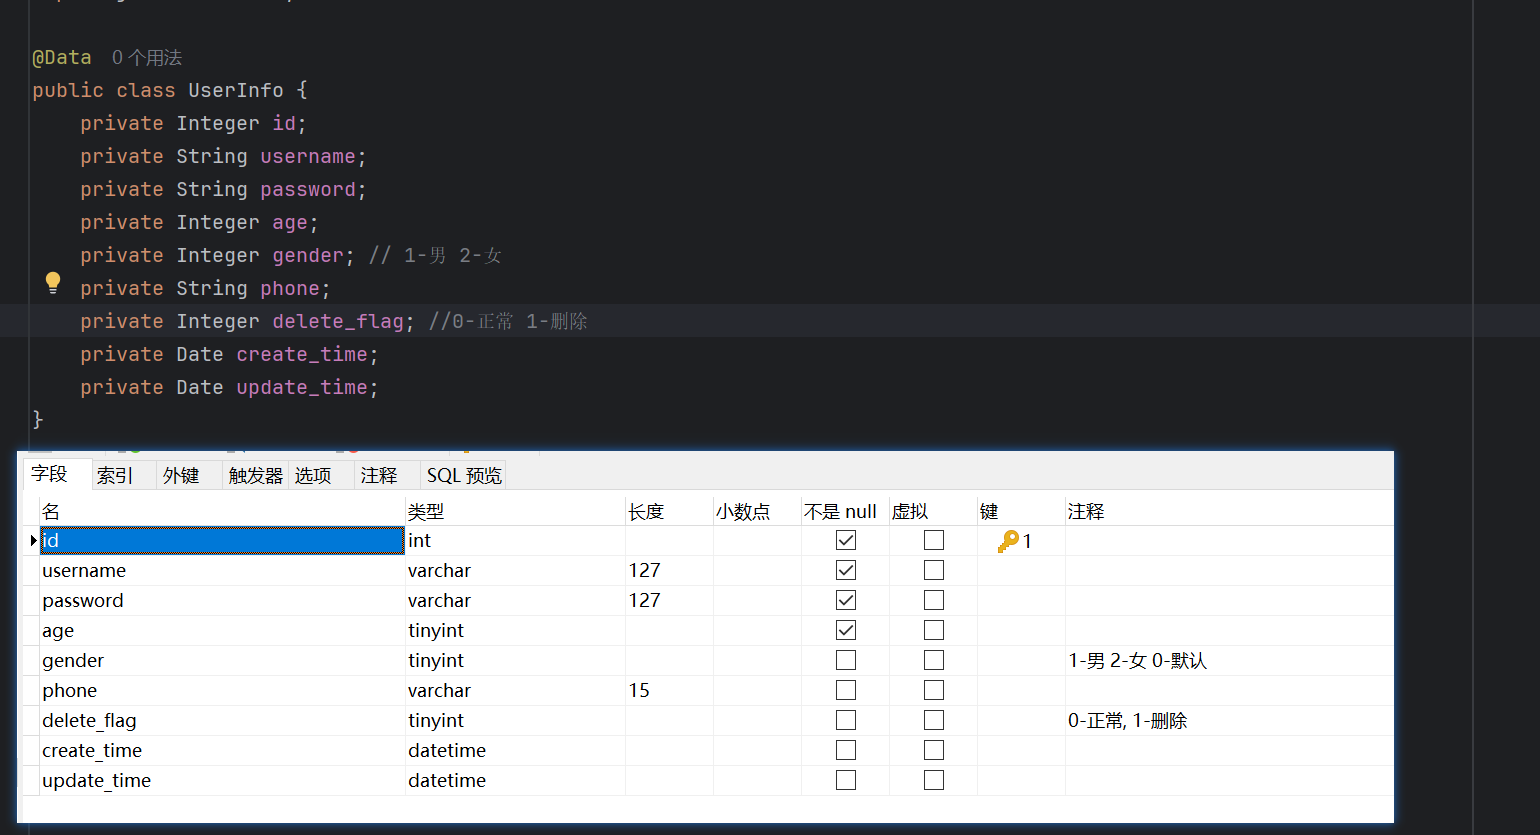The width and height of the screenshot is (1540, 835).
Task: Select the gender field name cell
Action: 222,661
